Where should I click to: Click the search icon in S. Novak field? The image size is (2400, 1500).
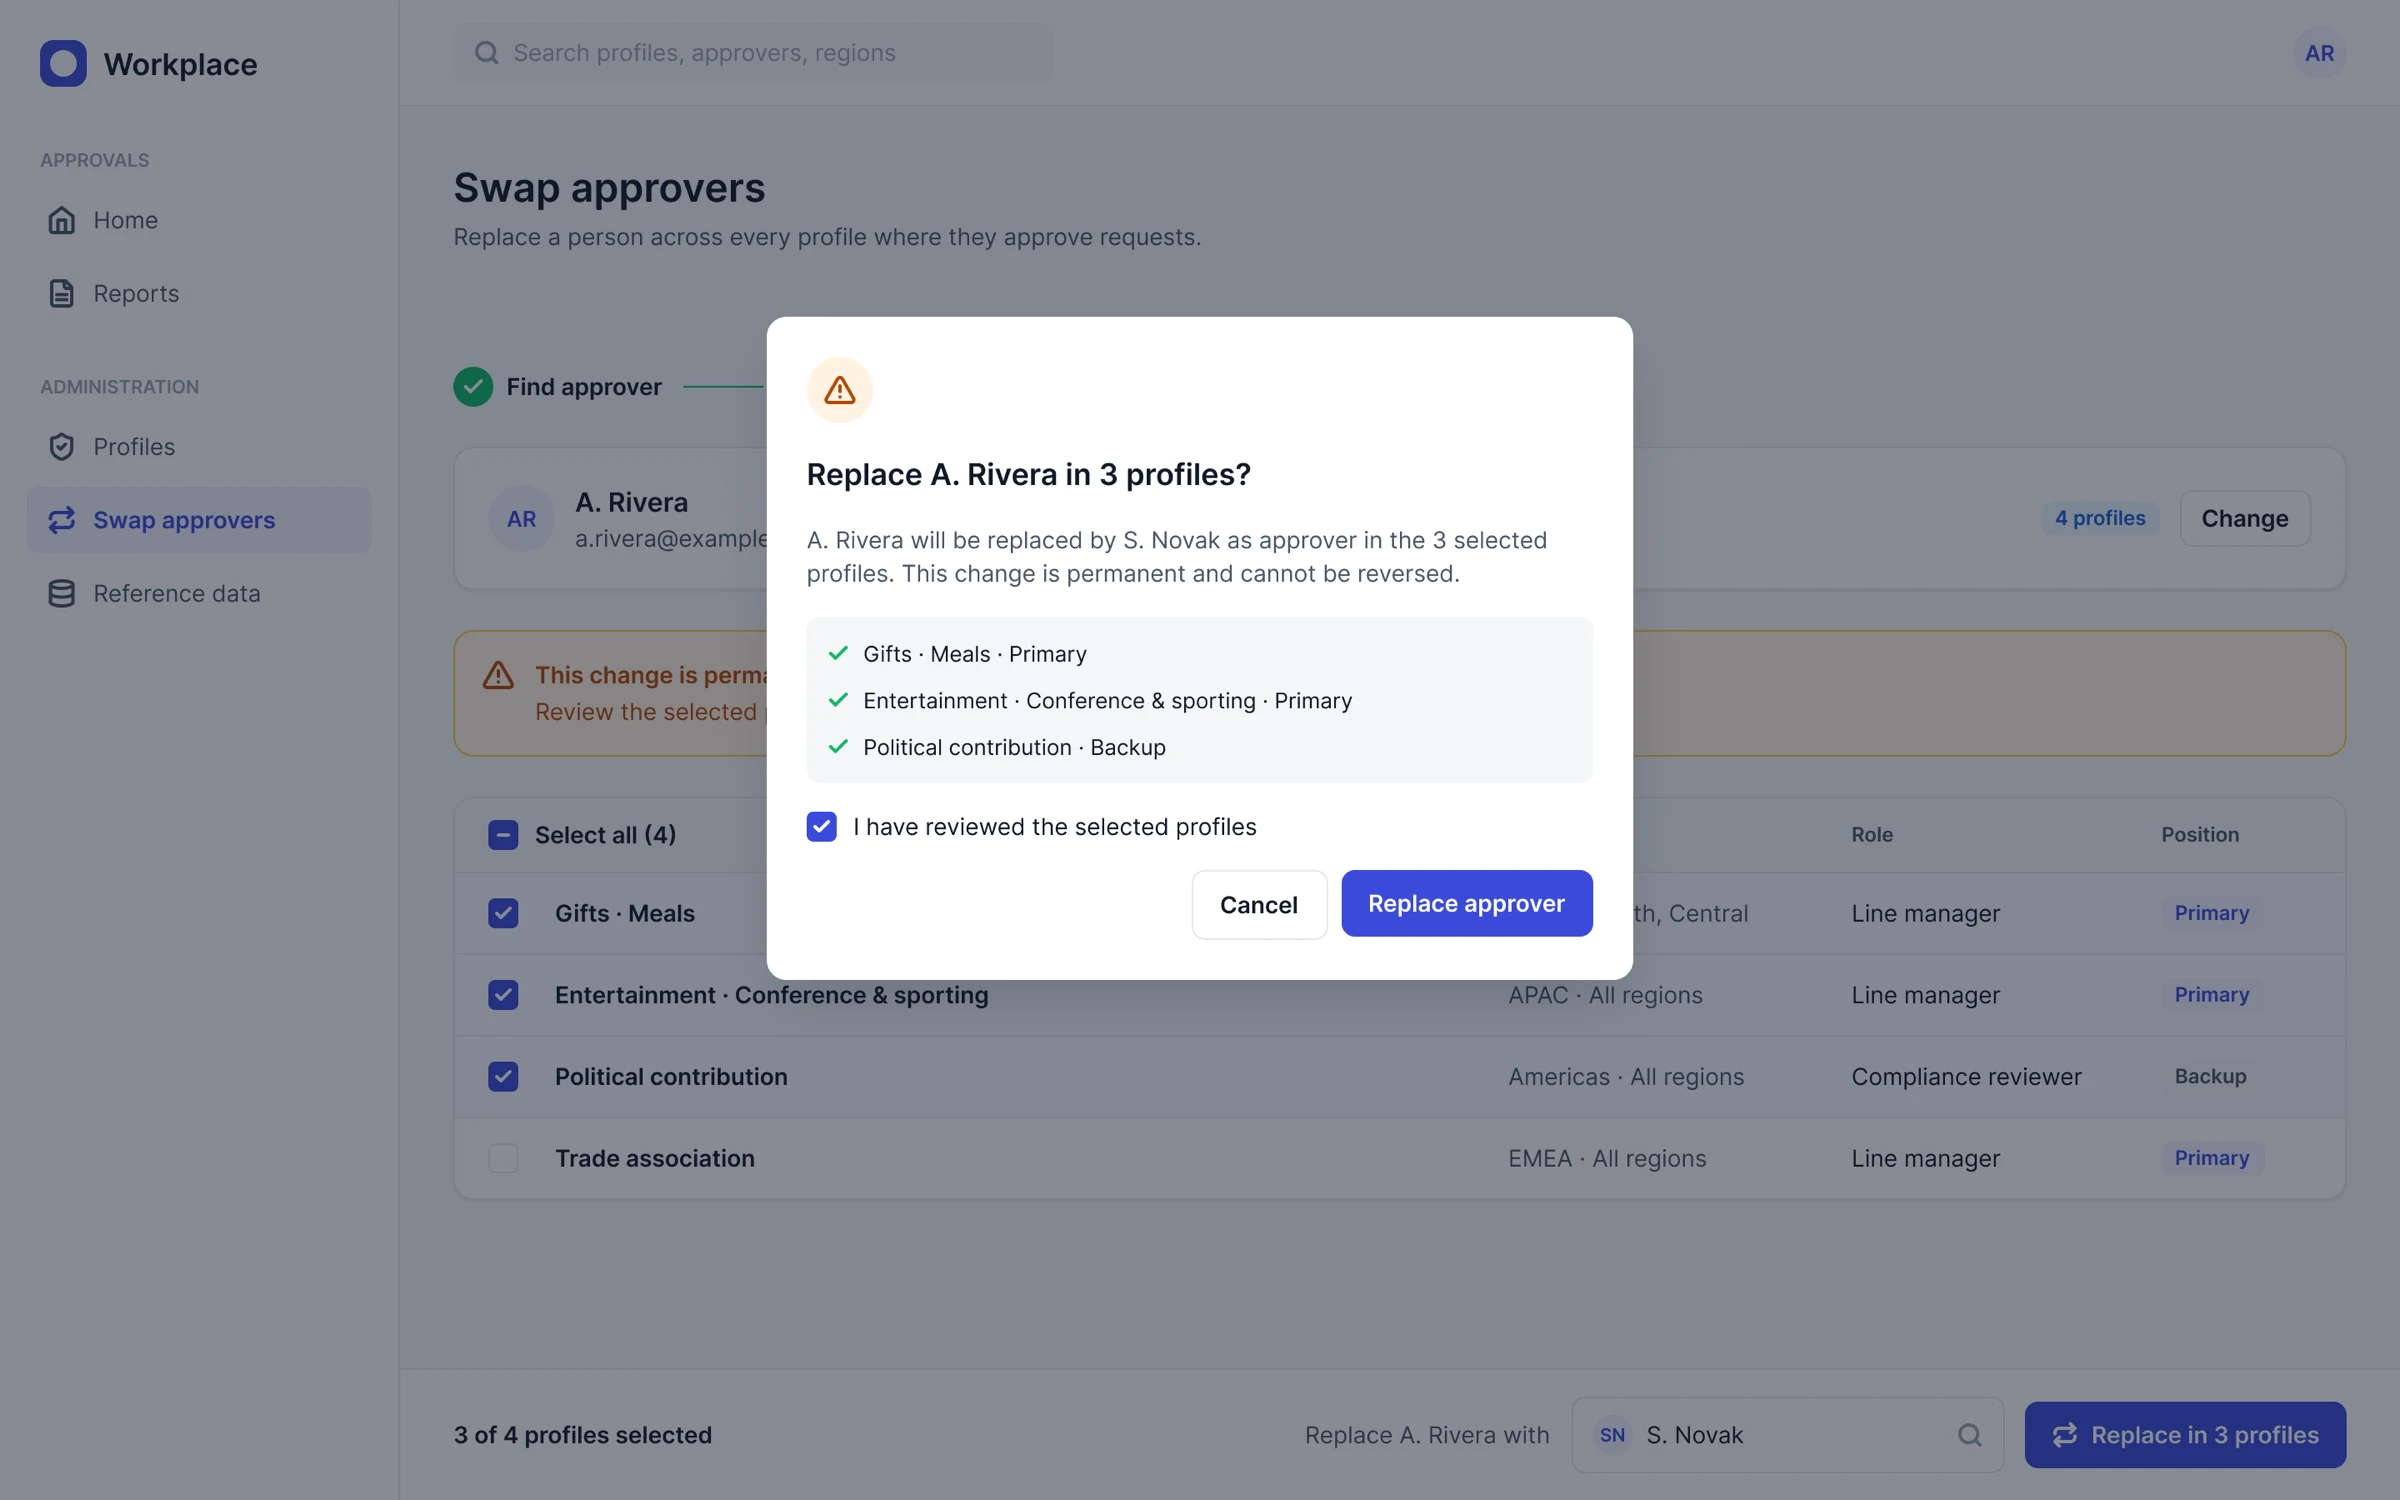pyautogui.click(x=1969, y=1434)
